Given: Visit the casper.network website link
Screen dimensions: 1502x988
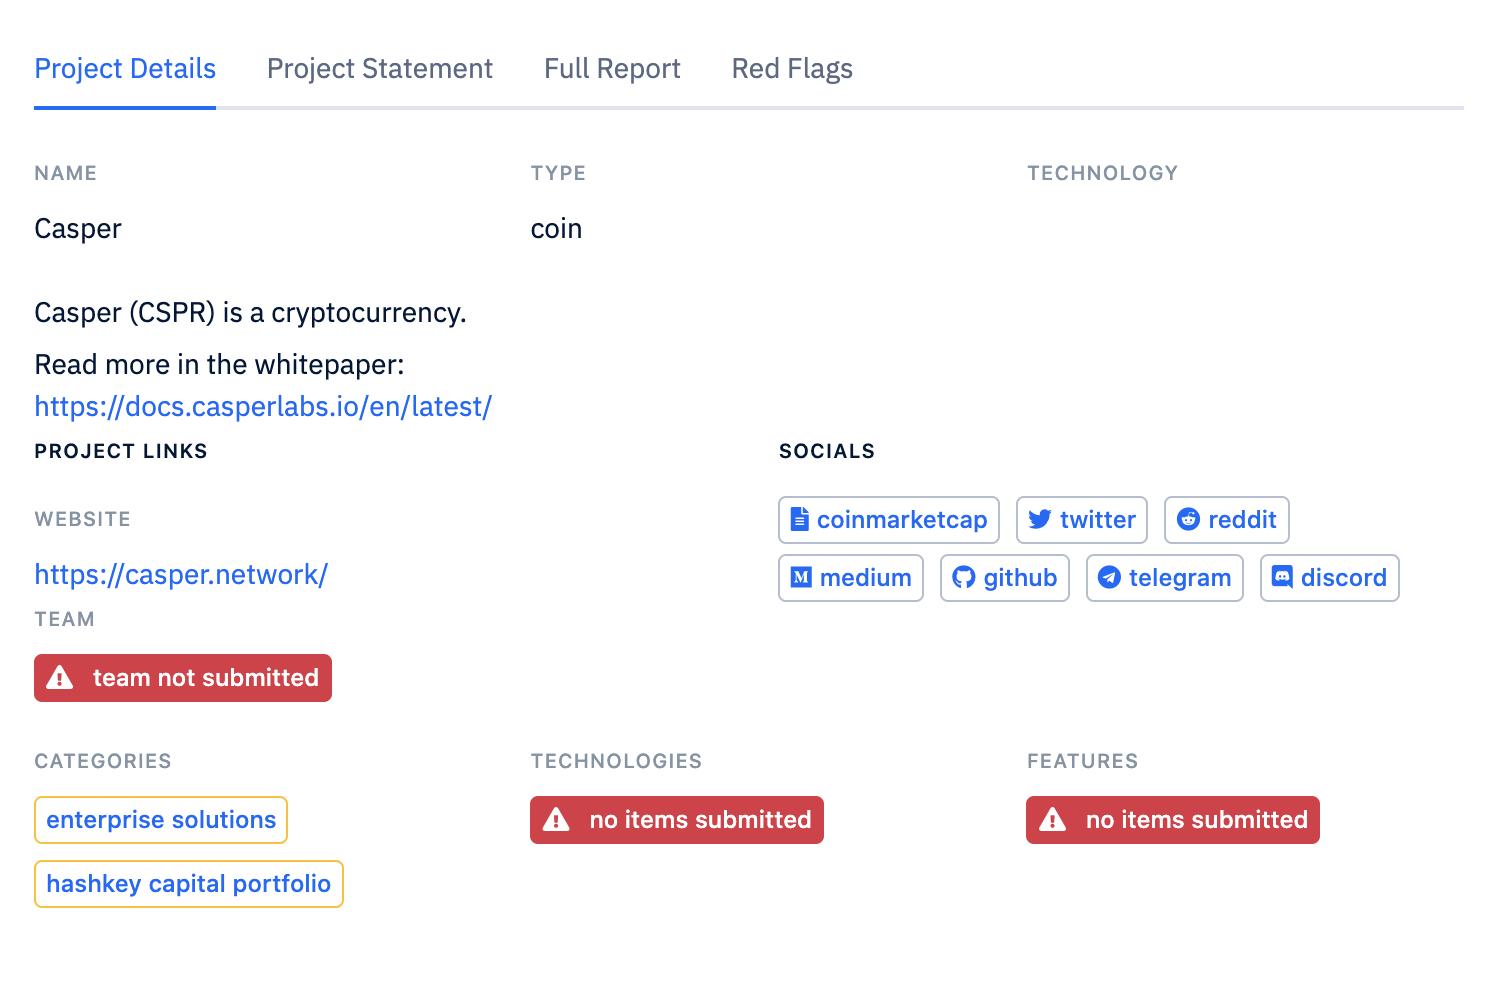Looking at the screenshot, I should [181, 575].
